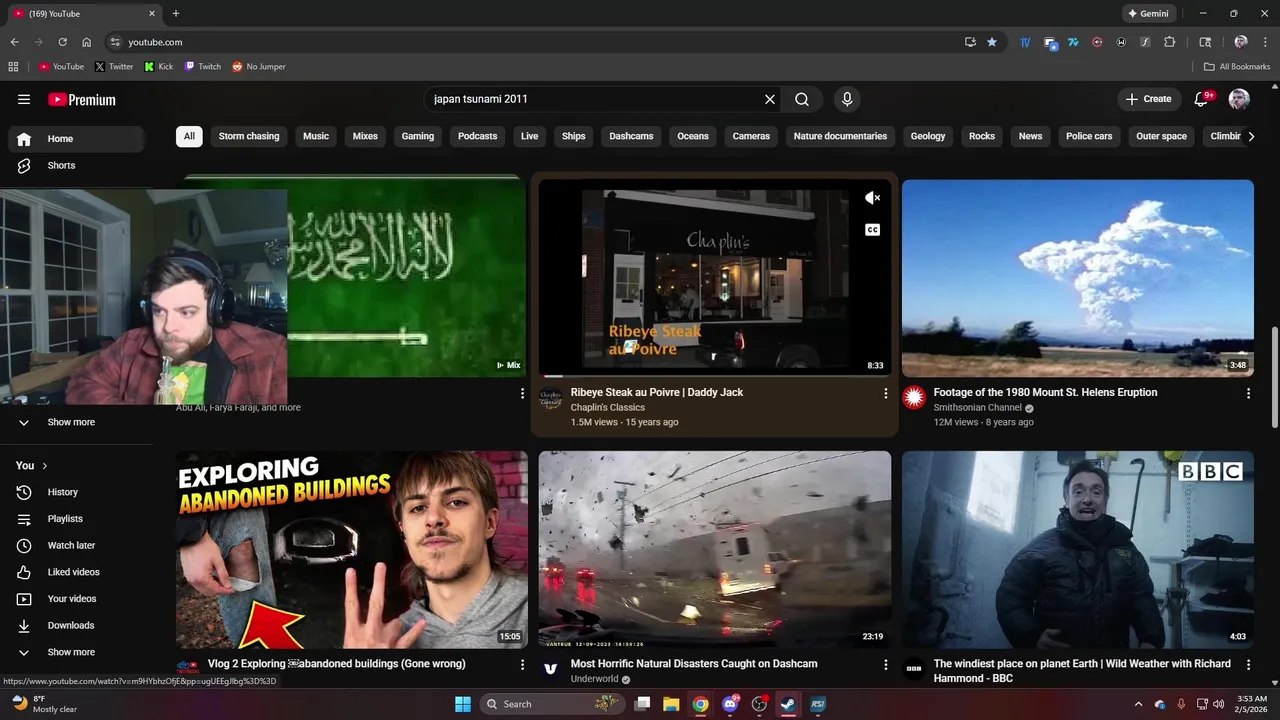
Task: Open the BBC channel avatar
Action: 914,669
